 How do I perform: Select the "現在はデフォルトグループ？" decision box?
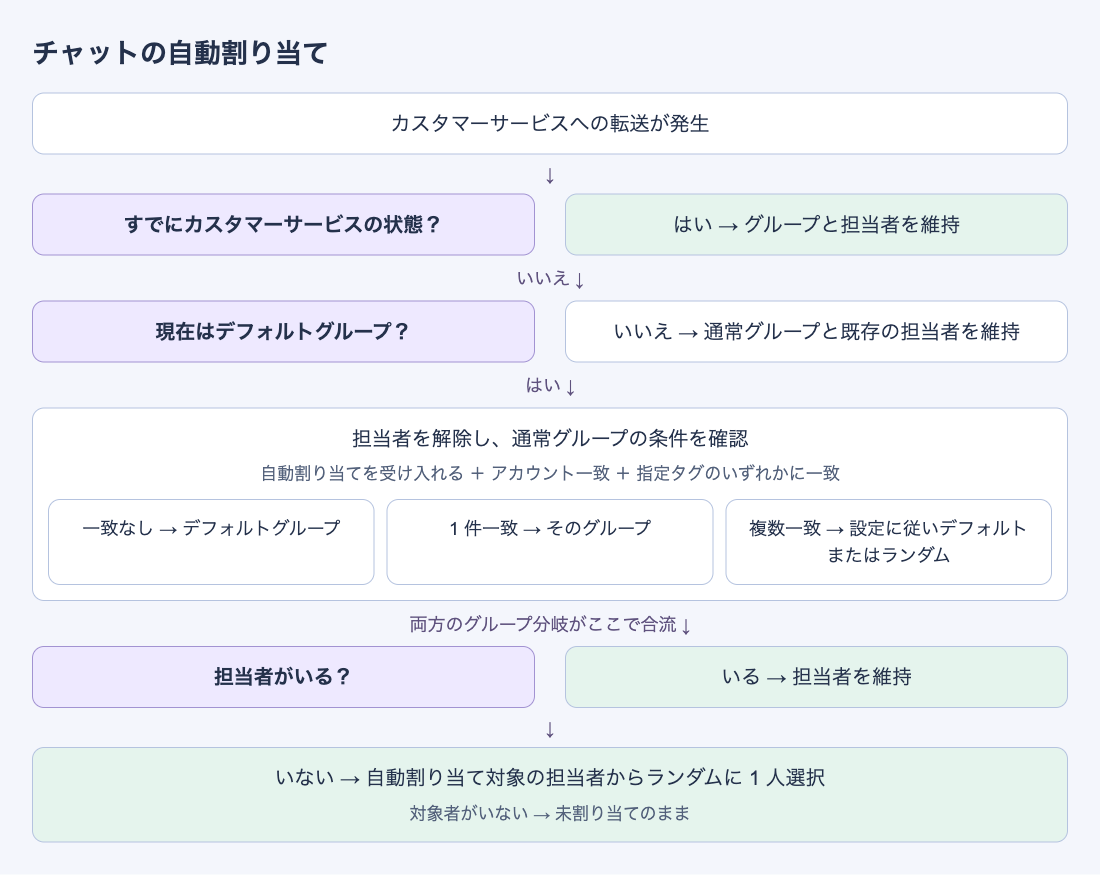283,331
